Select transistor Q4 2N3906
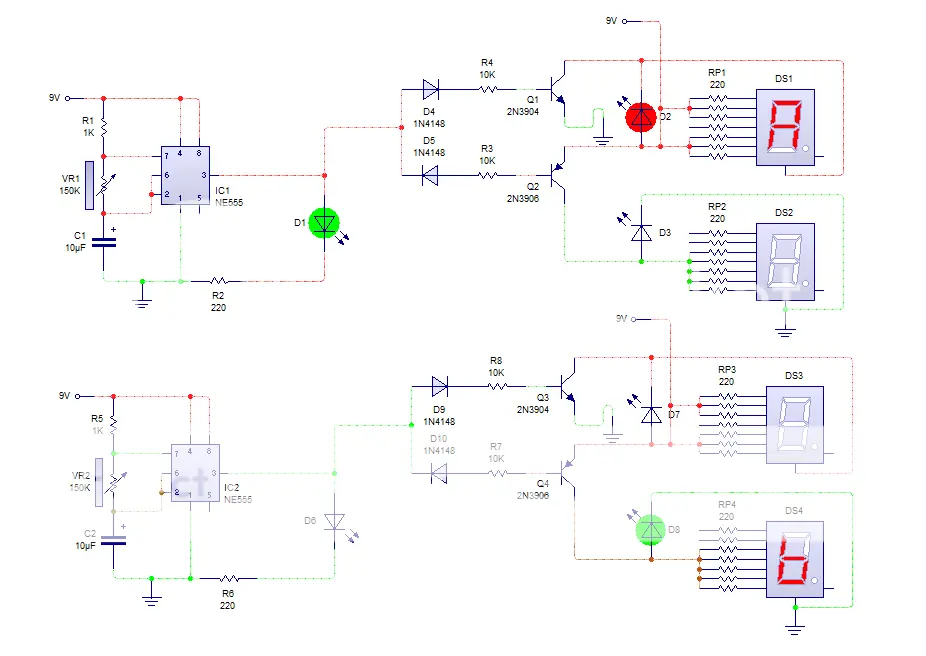This screenshot has height=656, width=926. [x=568, y=473]
